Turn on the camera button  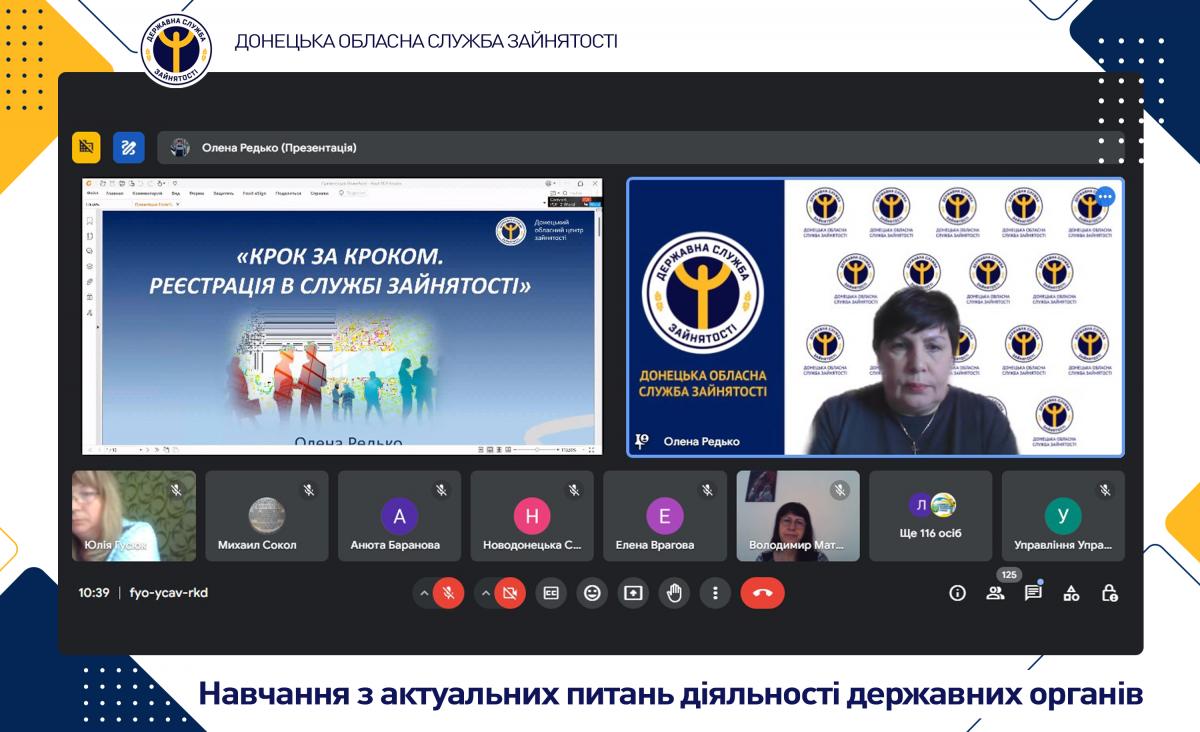[509, 593]
